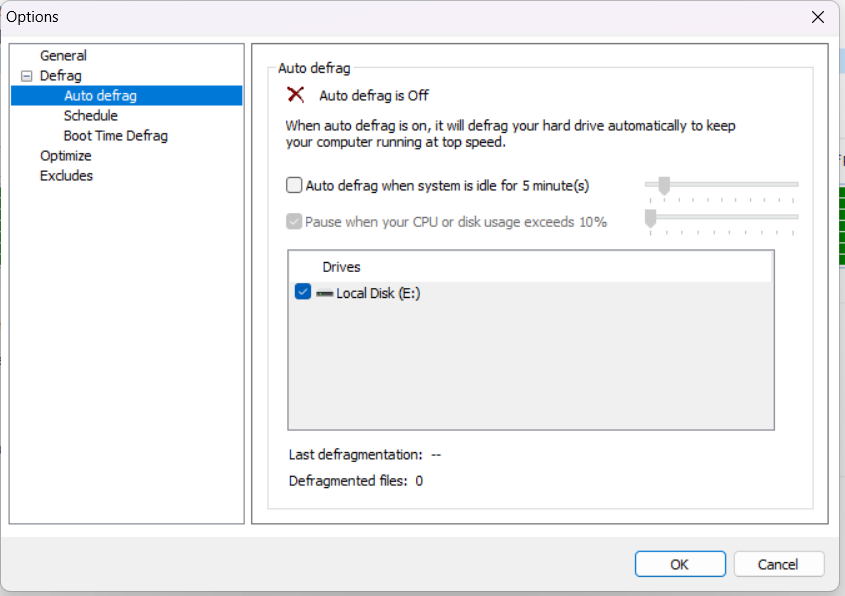Click the Local Disk (E:) drive icon
The width and height of the screenshot is (845, 596).
point(324,293)
